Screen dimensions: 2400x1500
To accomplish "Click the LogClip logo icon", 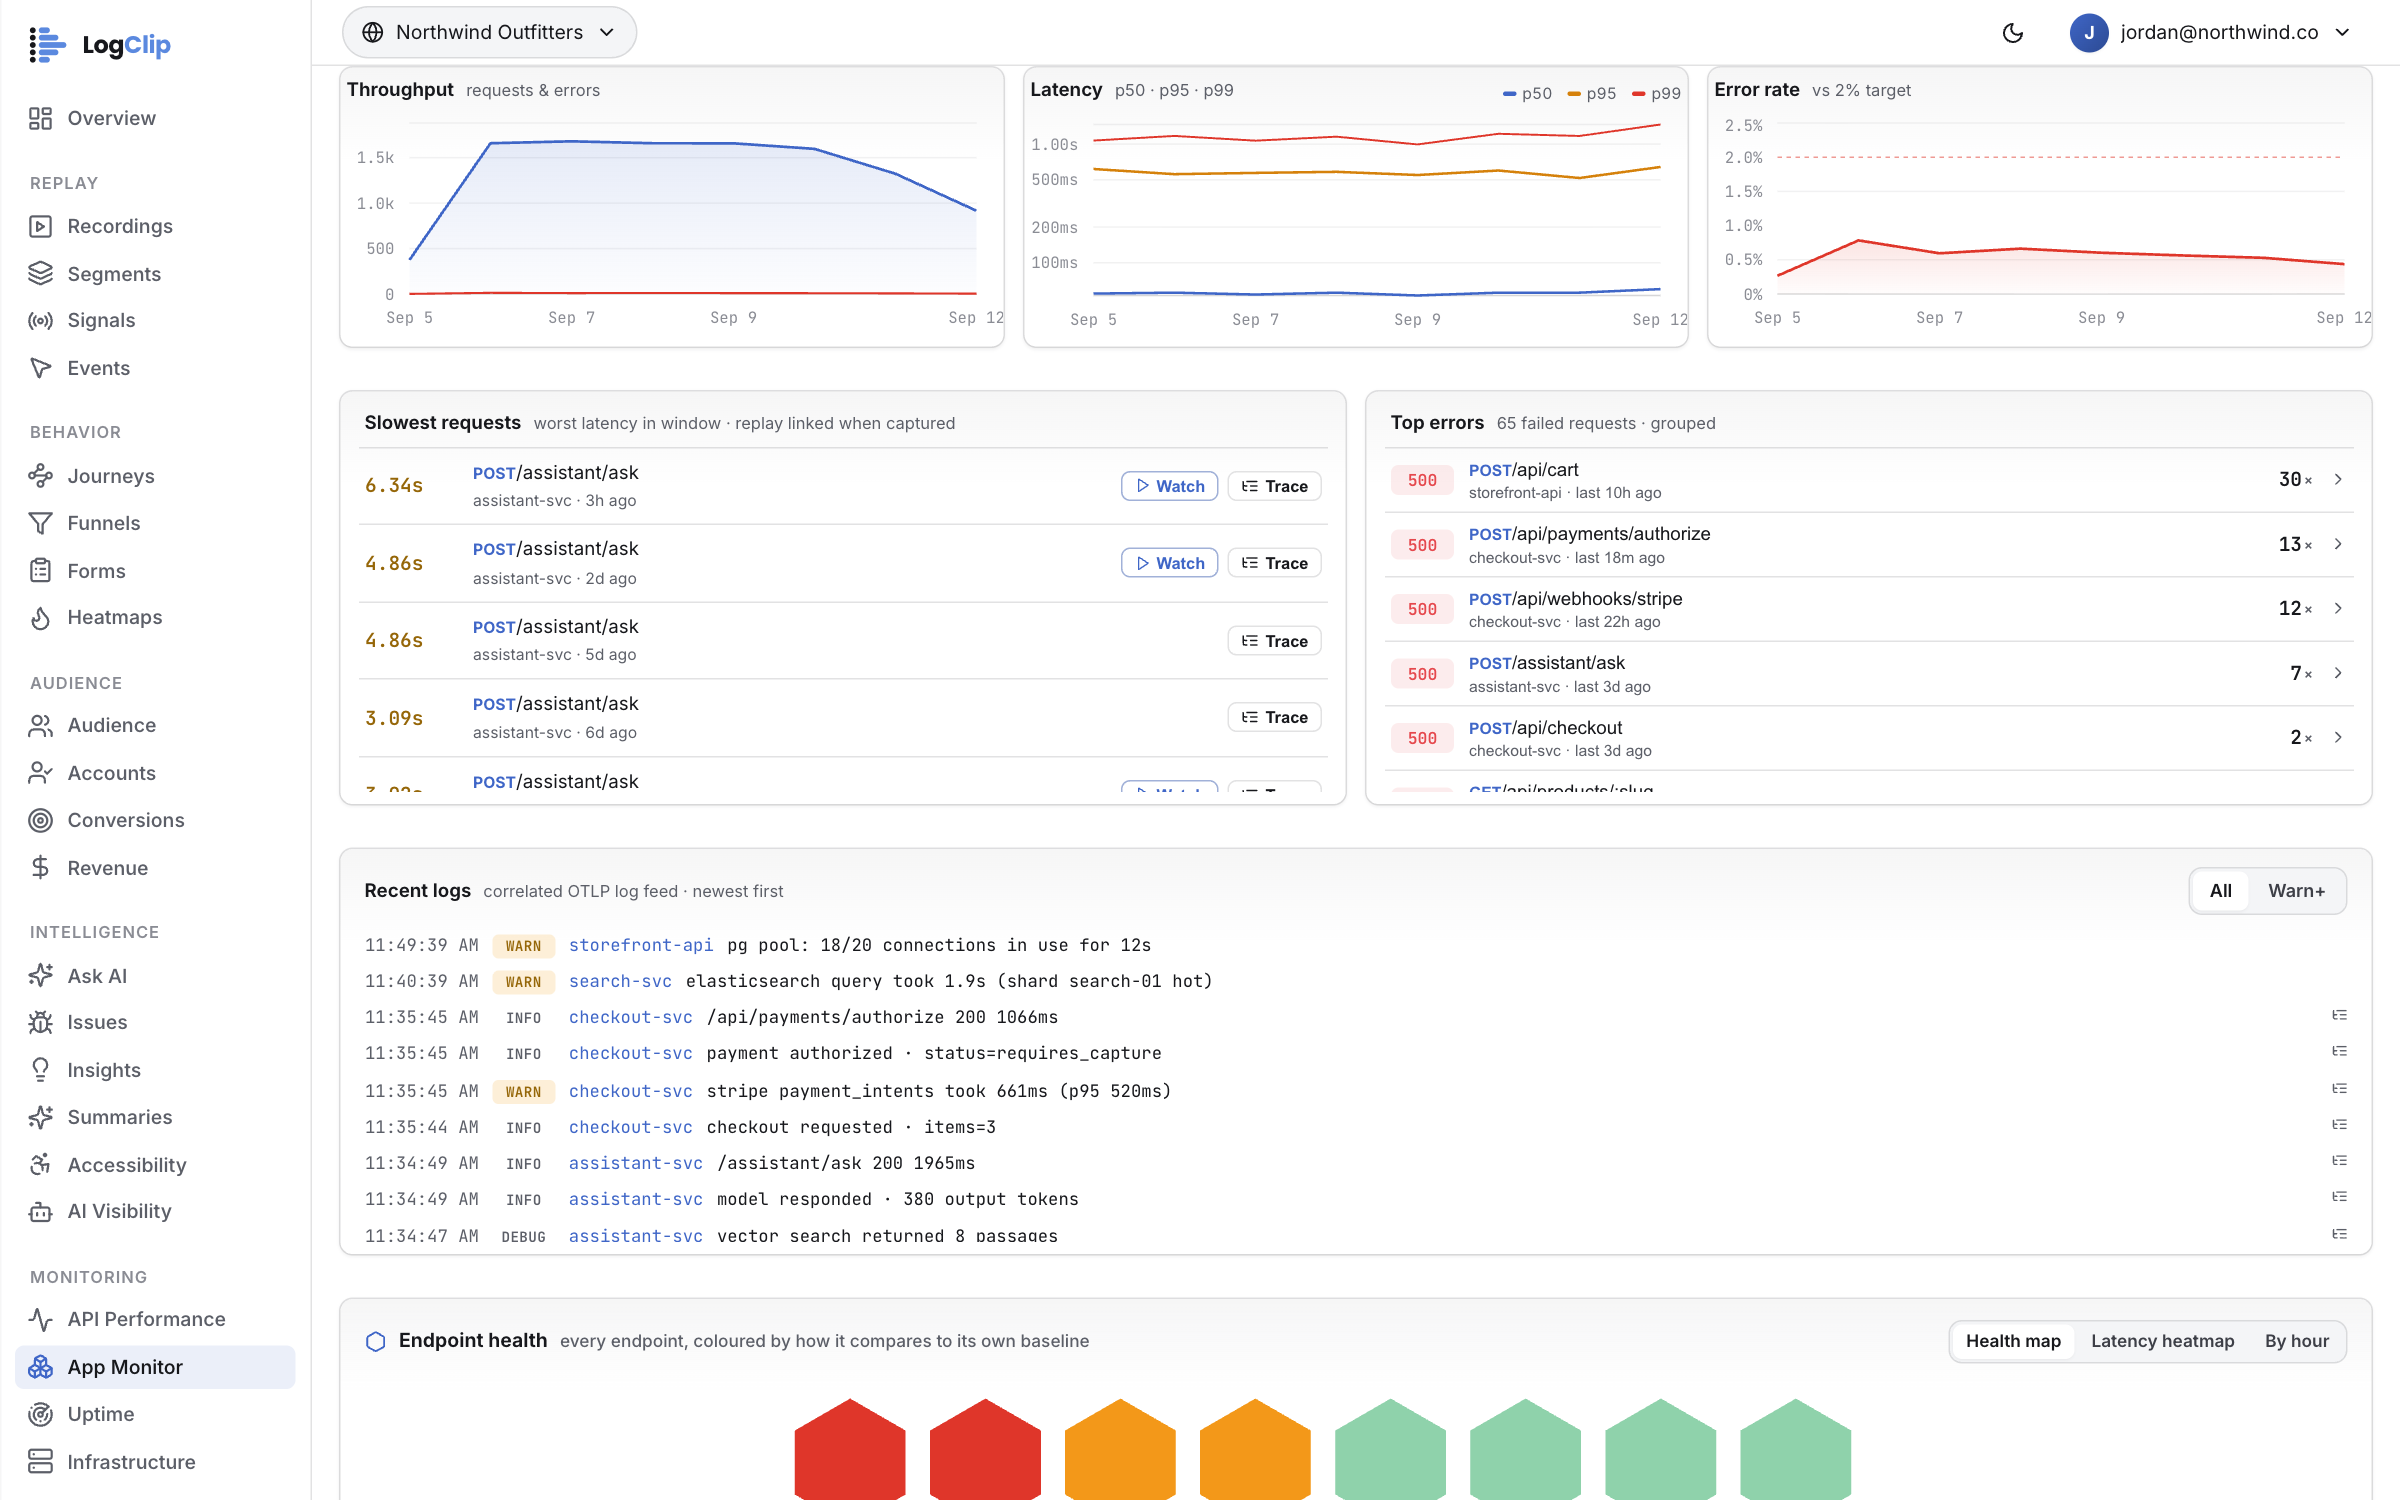I will pos(47,45).
